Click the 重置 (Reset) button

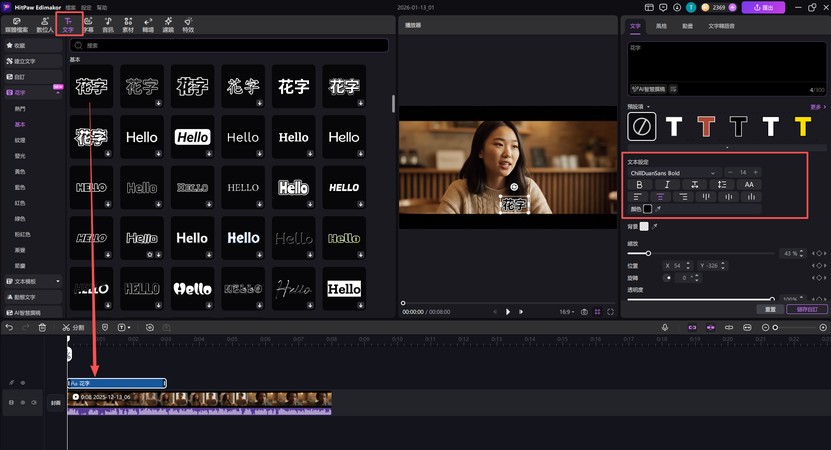pyautogui.click(x=770, y=310)
